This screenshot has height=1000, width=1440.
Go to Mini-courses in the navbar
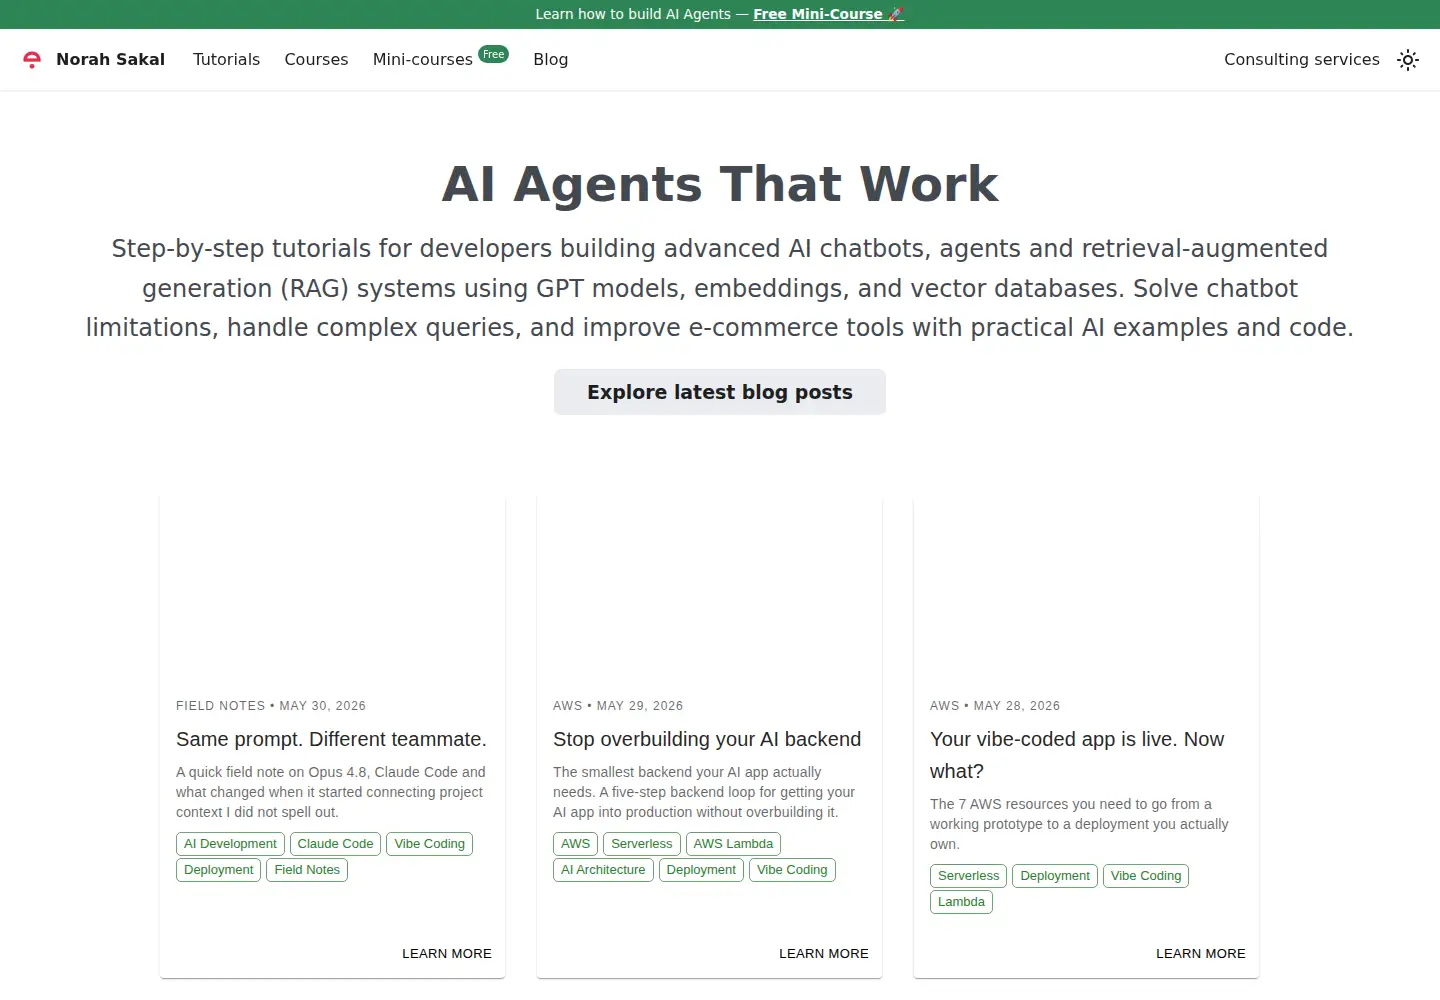pyautogui.click(x=422, y=60)
